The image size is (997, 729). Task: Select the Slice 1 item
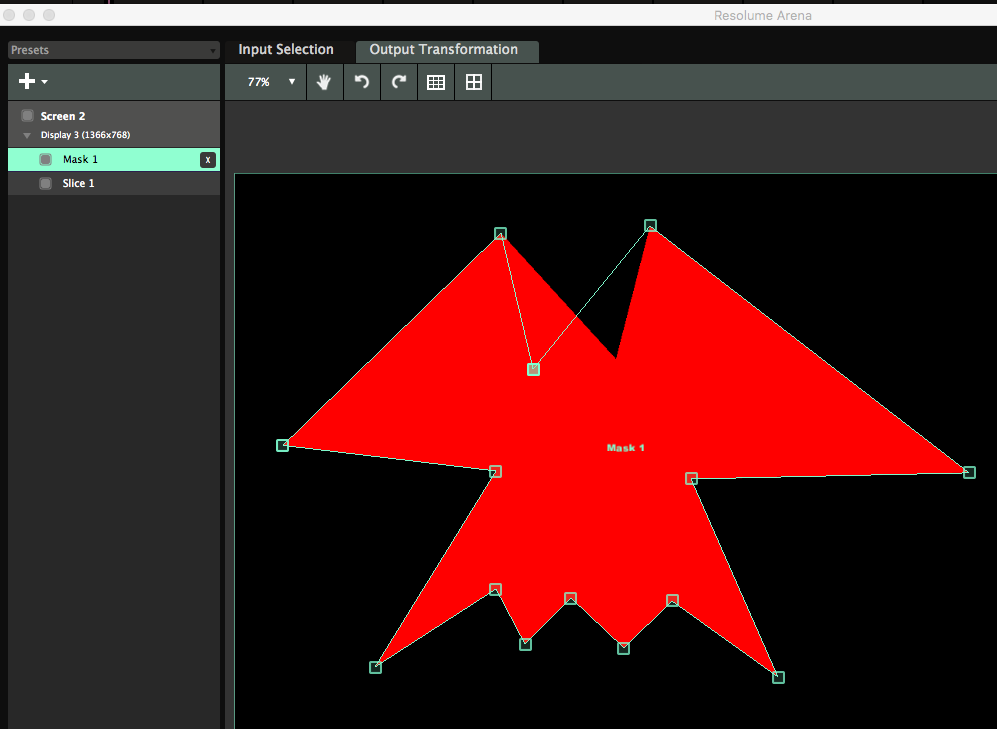(79, 184)
